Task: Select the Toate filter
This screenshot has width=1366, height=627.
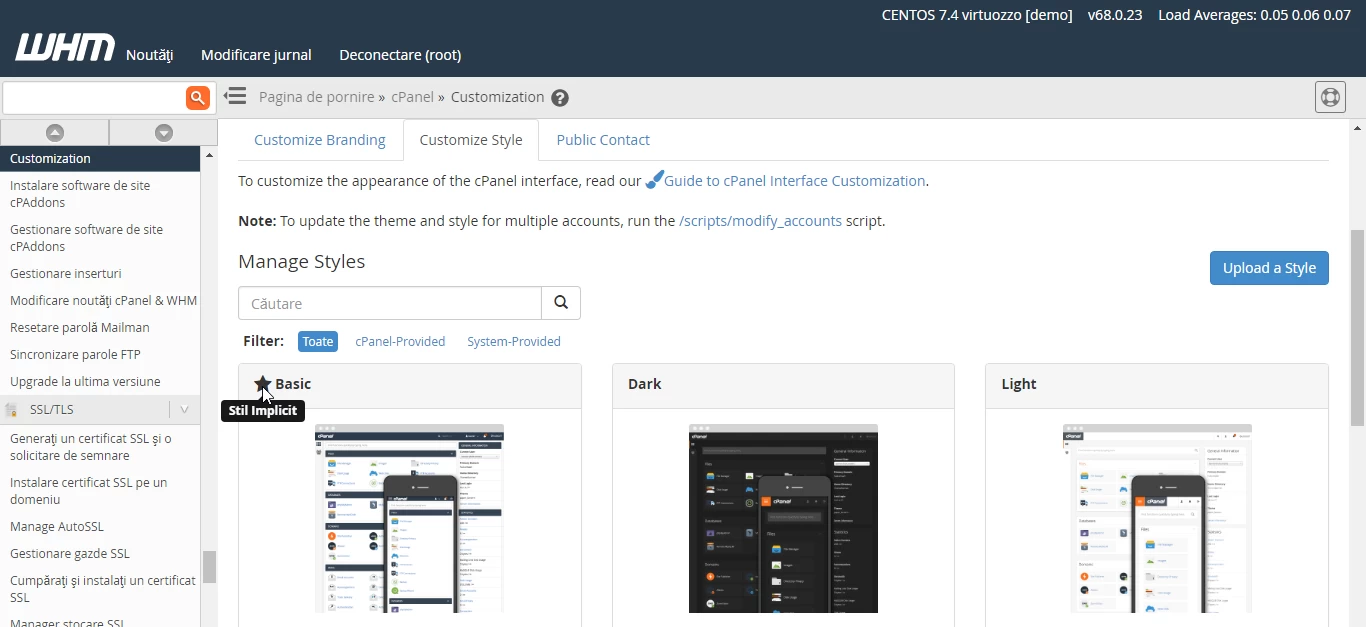Action: (317, 341)
